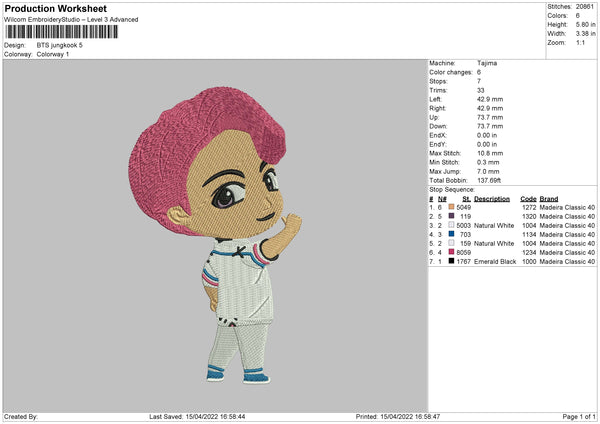This screenshot has height=424, width=600.
Task: Click the Last Saved timestamp
Action: [x=197, y=417]
